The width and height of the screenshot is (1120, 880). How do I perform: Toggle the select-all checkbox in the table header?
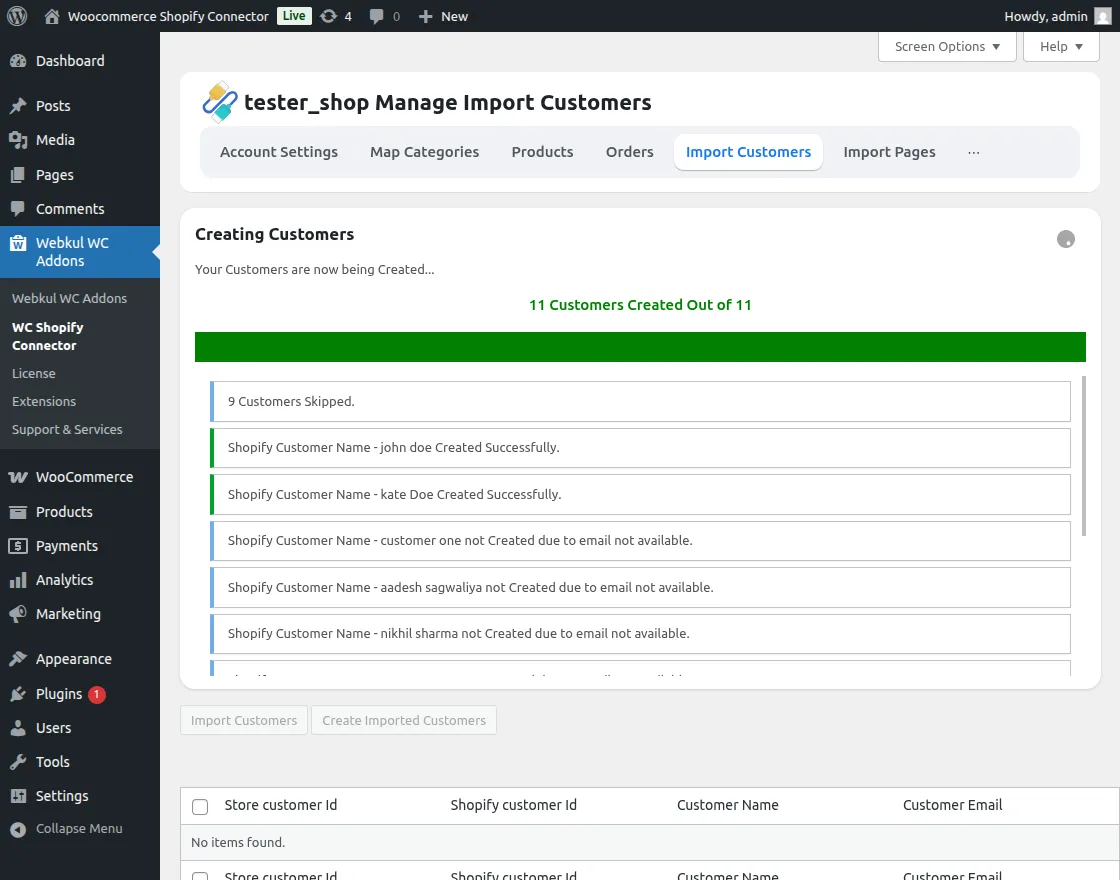[x=200, y=806]
